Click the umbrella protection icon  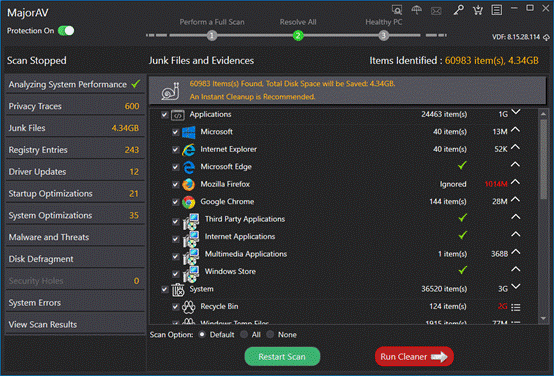pyautogui.click(x=417, y=10)
